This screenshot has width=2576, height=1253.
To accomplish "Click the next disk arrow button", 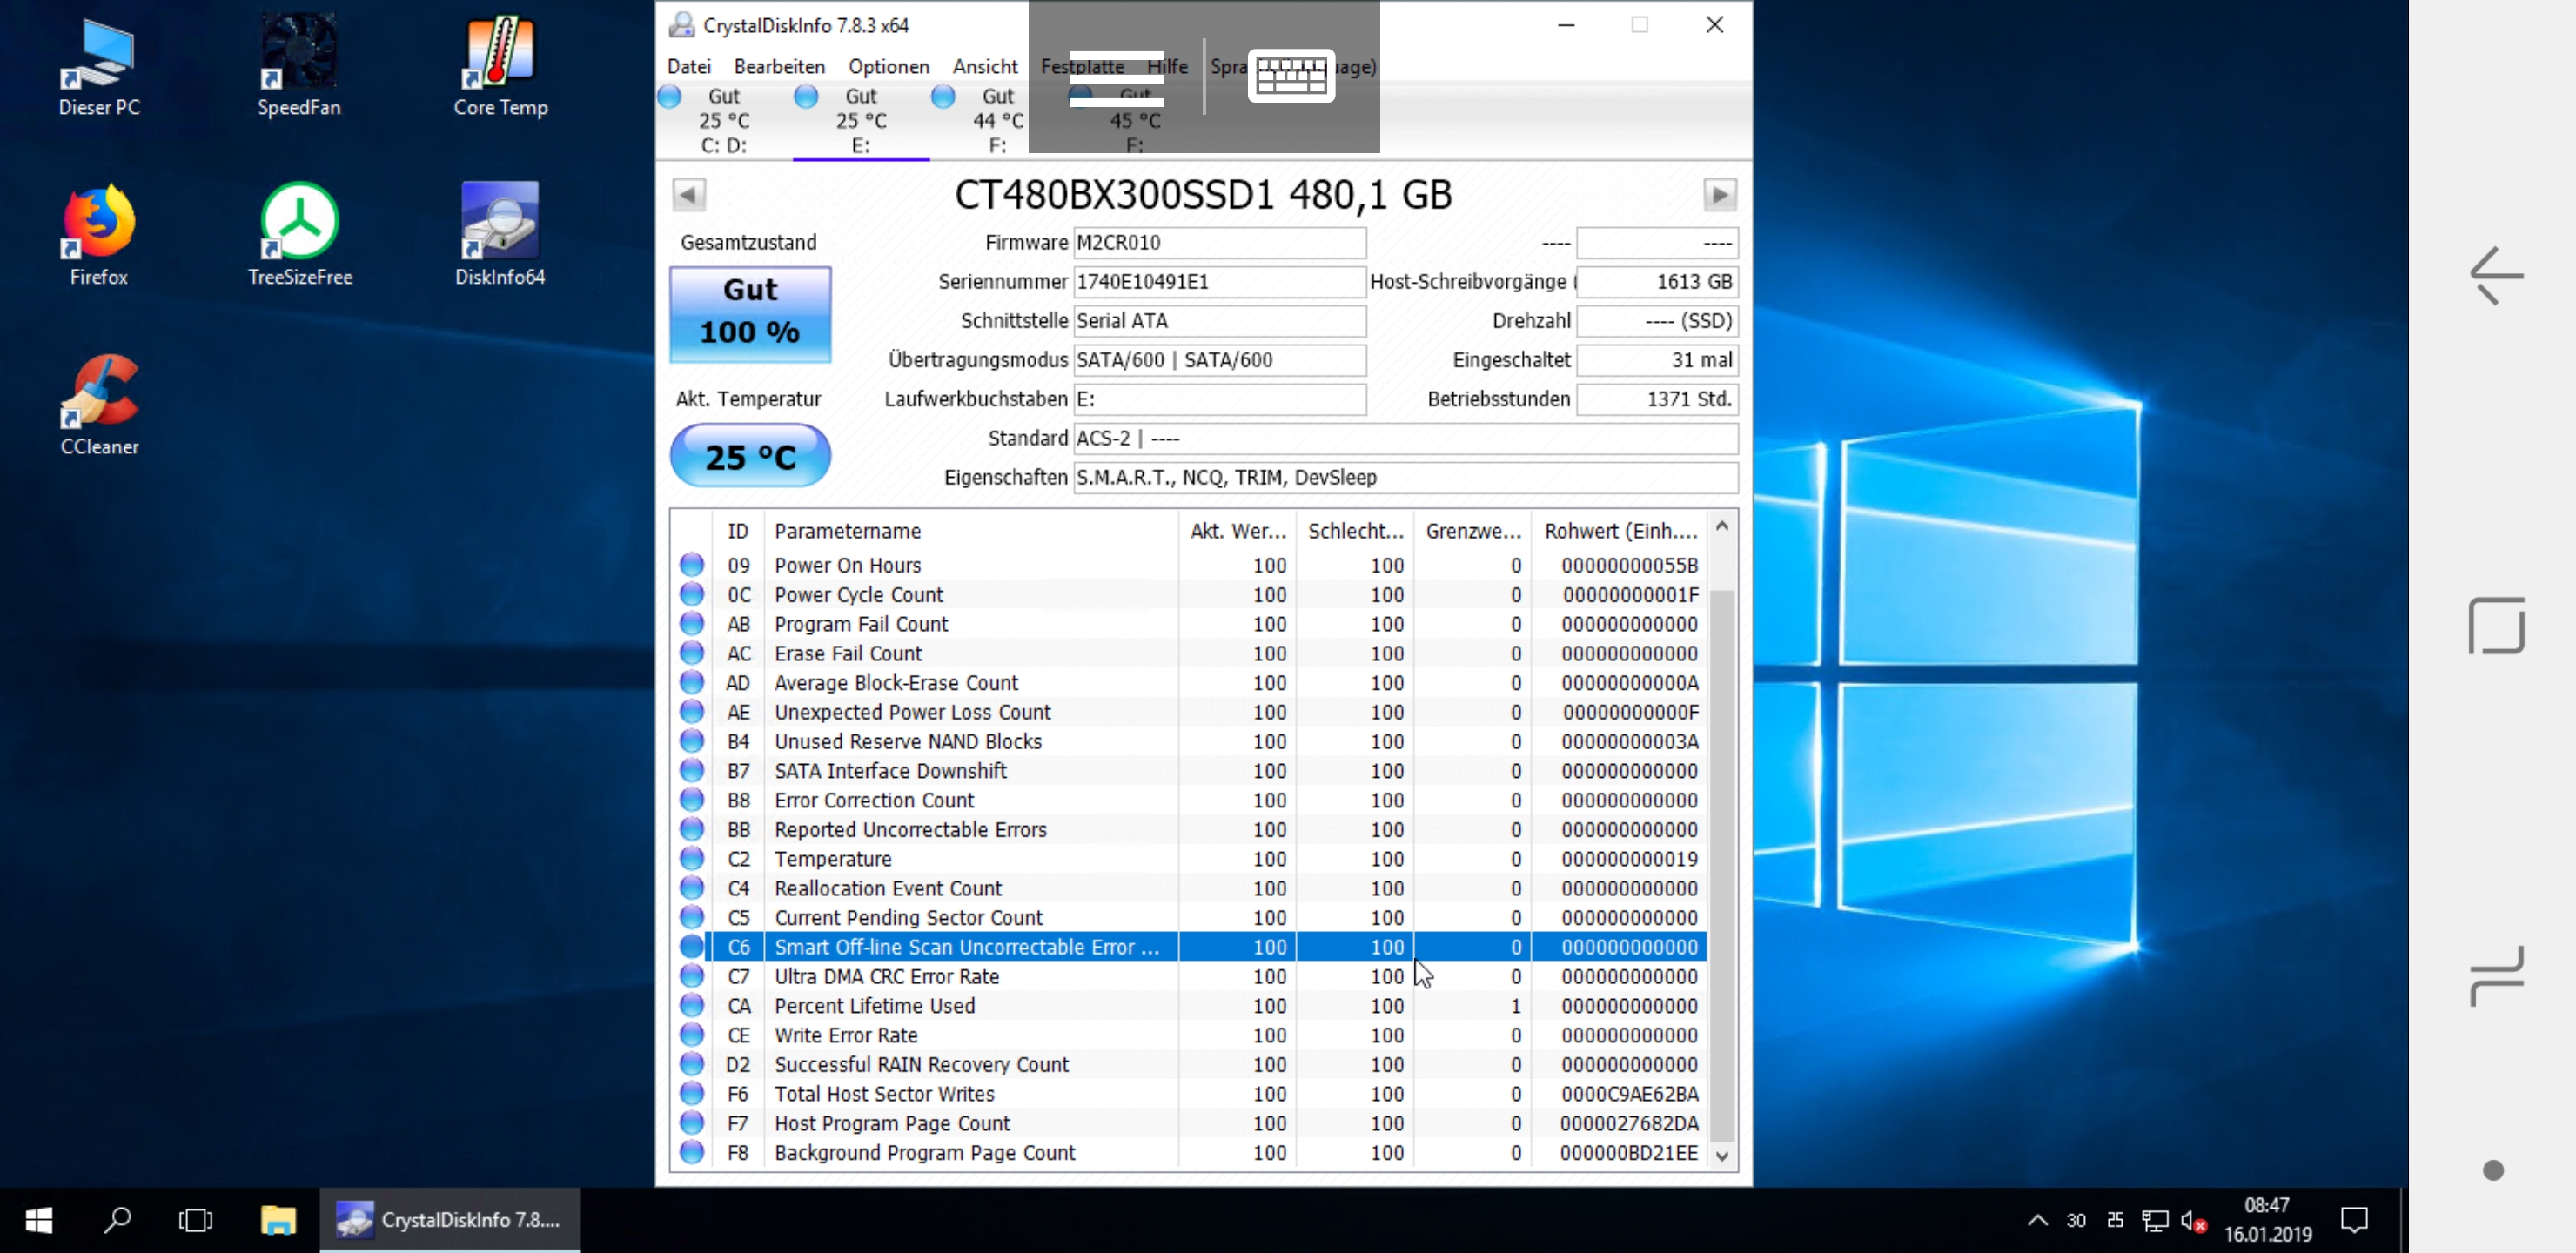I will 1719,194.
